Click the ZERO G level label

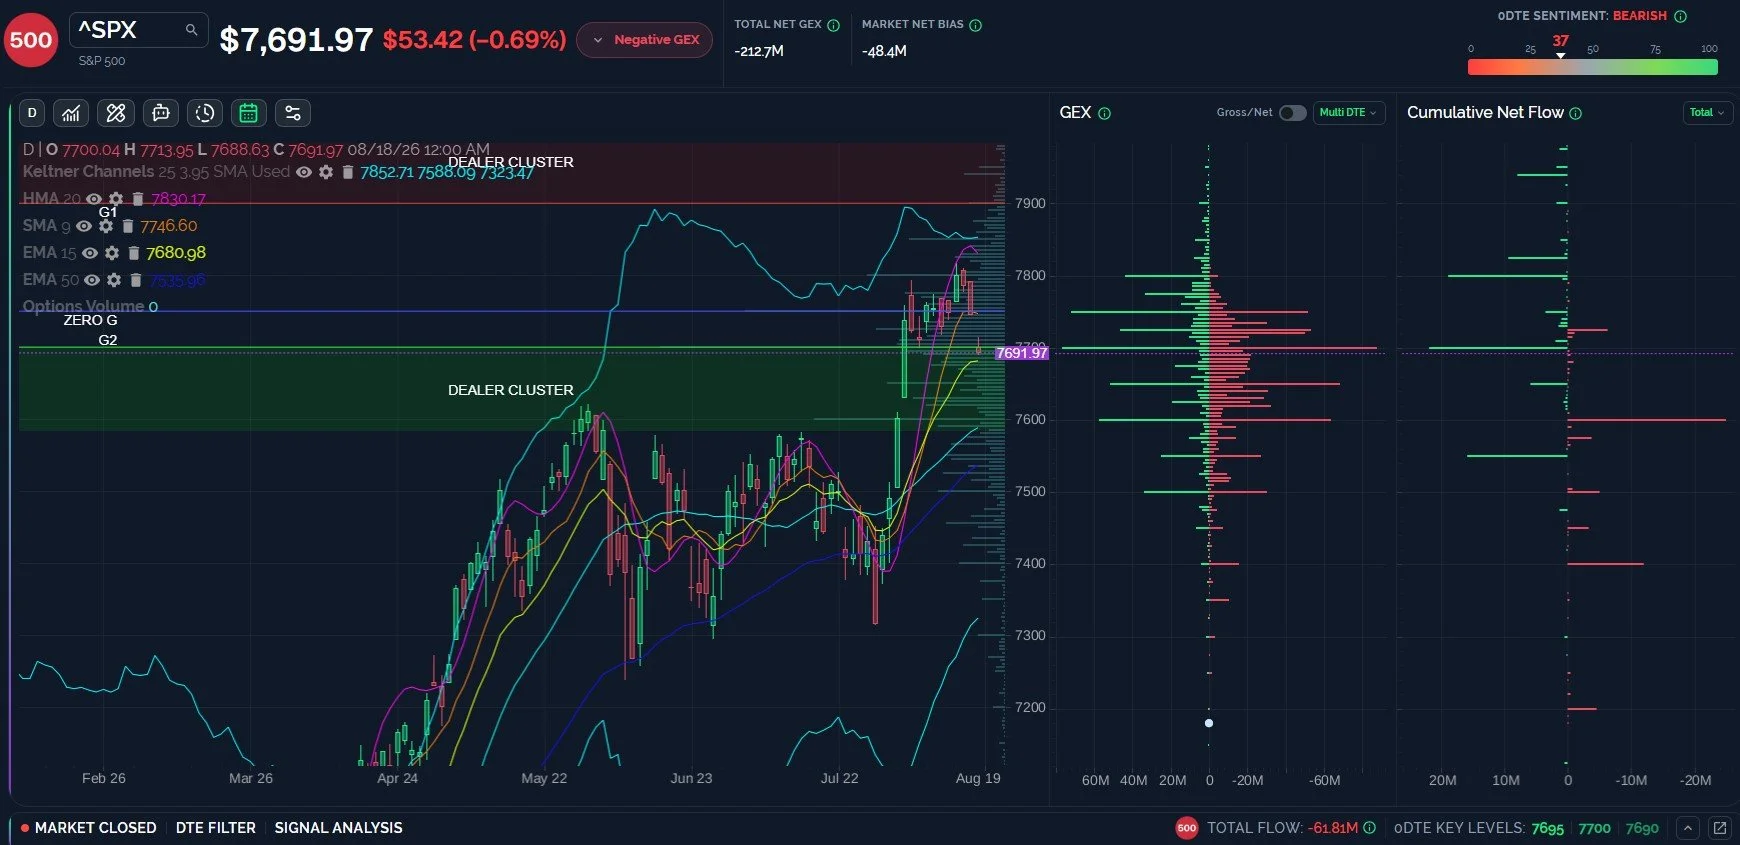pyautogui.click(x=90, y=320)
